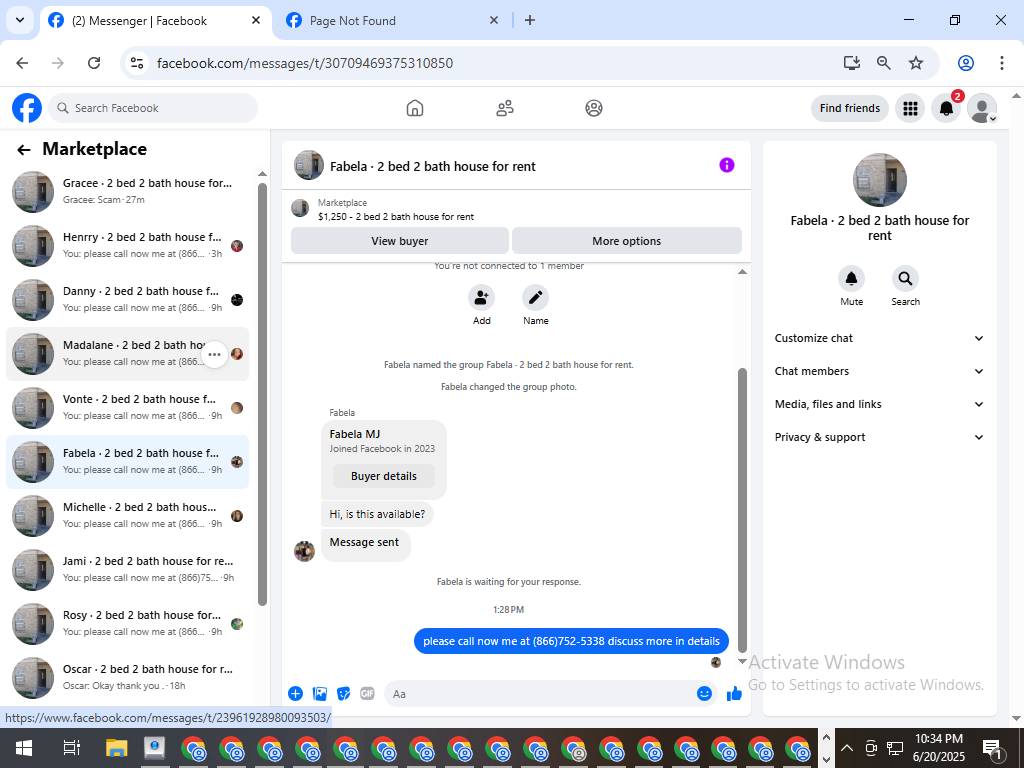Image resolution: width=1024 pixels, height=768 pixels.
Task: Open the Vonte conversation
Action: tap(127, 408)
